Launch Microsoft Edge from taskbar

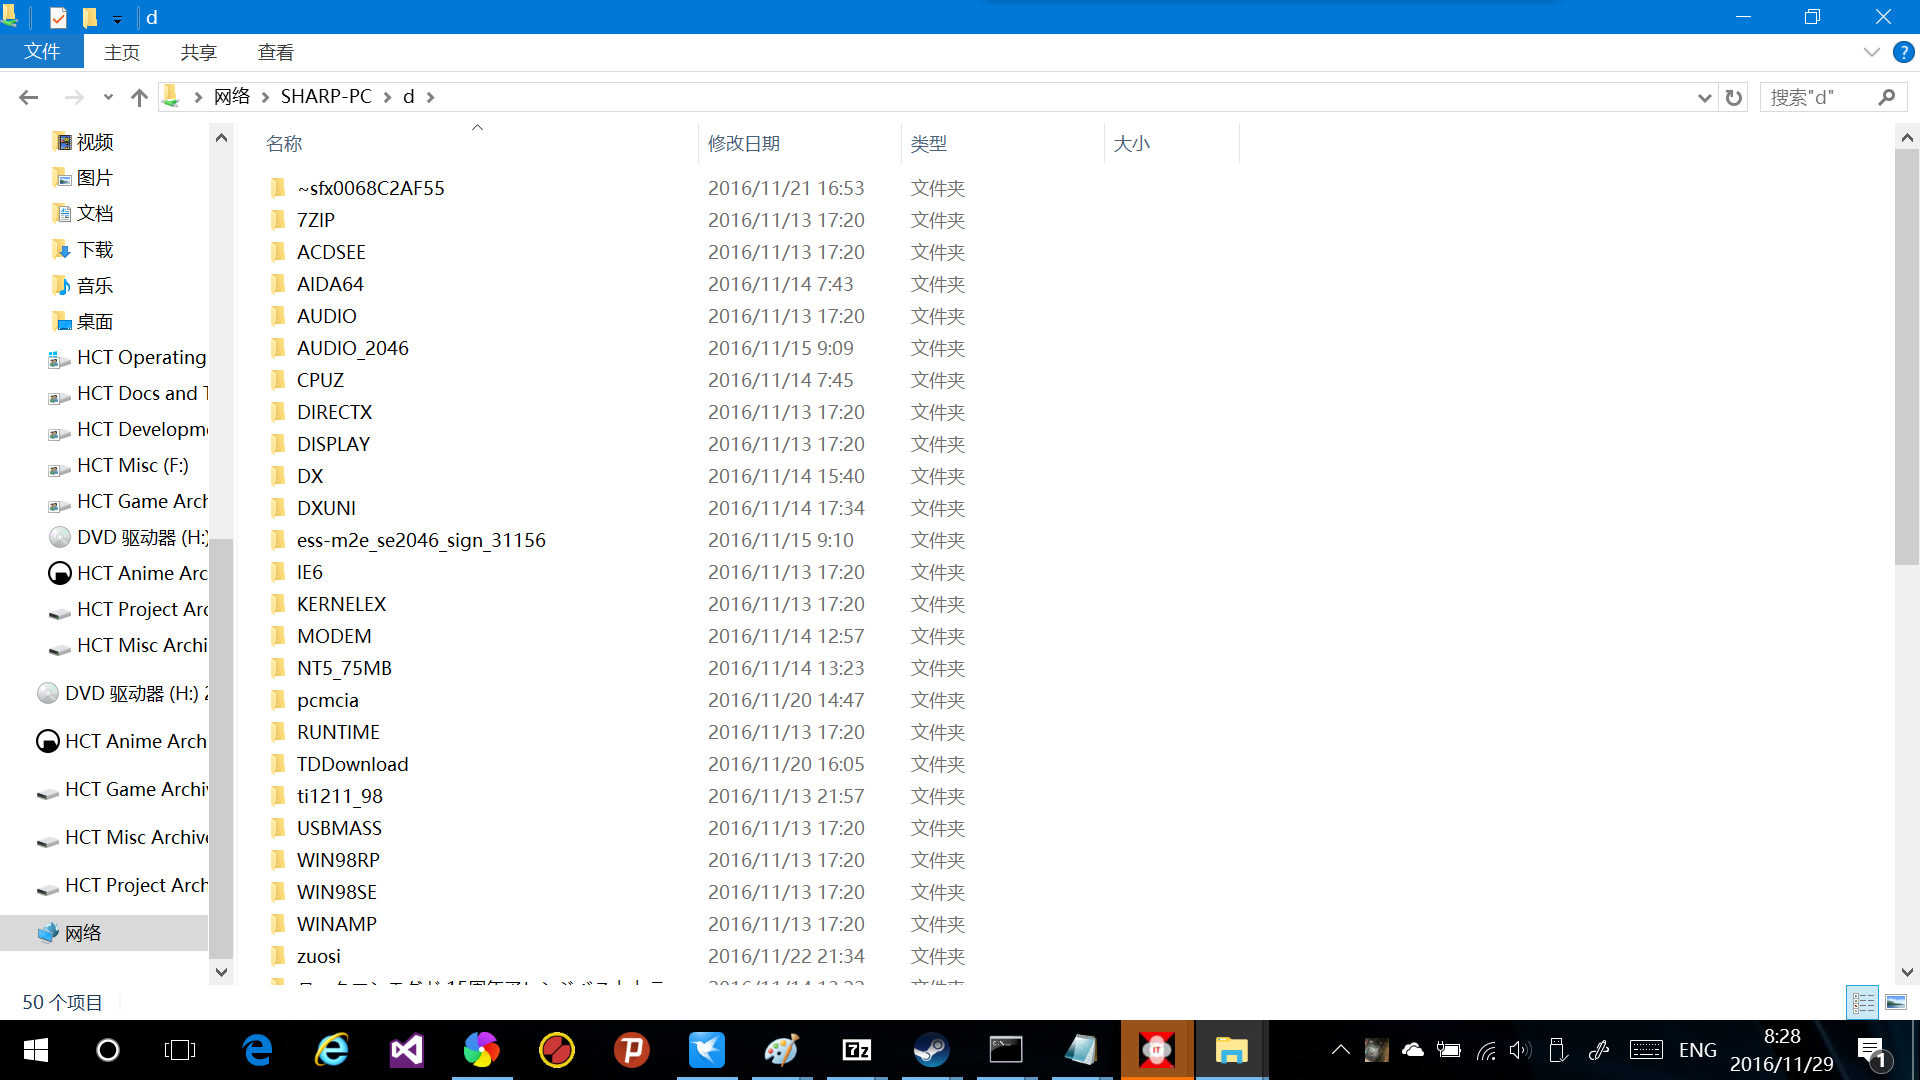(x=257, y=1050)
